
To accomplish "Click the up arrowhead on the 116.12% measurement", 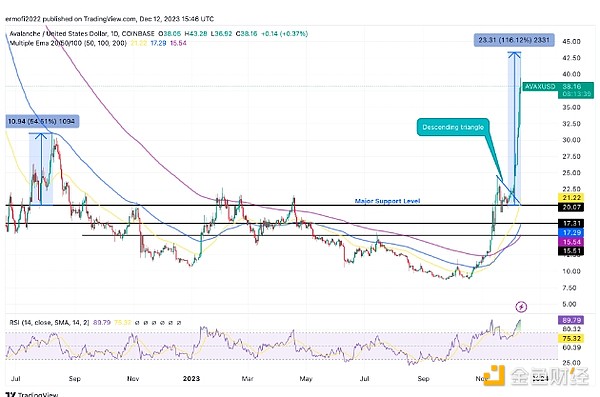I will tap(514, 56).
